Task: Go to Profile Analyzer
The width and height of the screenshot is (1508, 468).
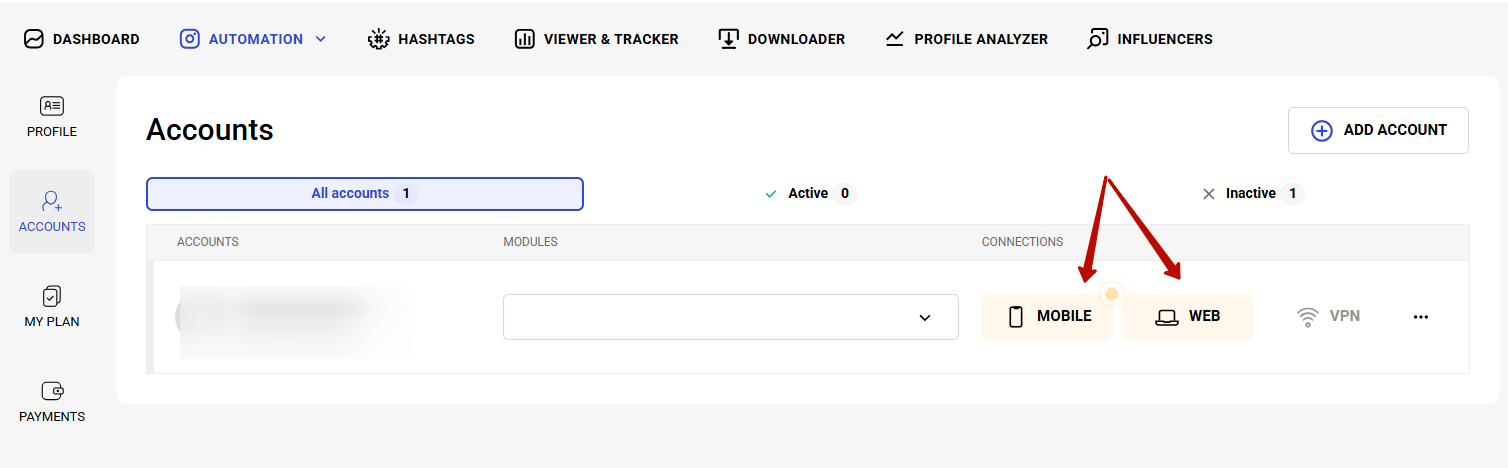Action: click(x=966, y=39)
